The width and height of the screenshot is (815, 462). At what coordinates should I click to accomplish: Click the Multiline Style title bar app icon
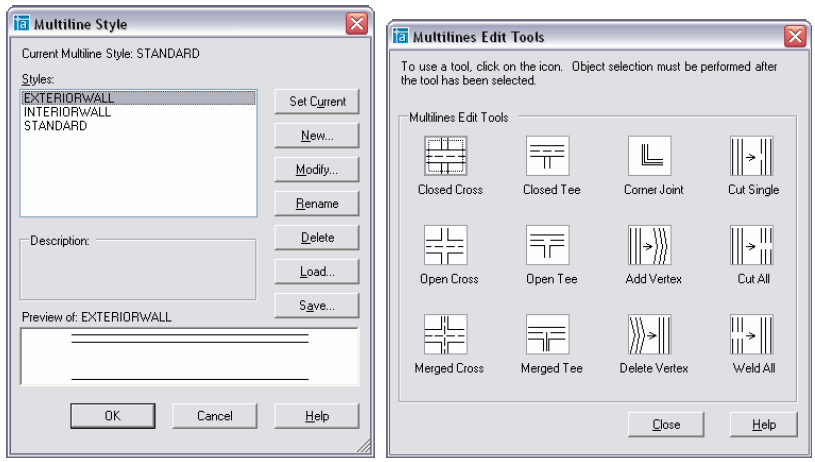(x=21, y=23)
